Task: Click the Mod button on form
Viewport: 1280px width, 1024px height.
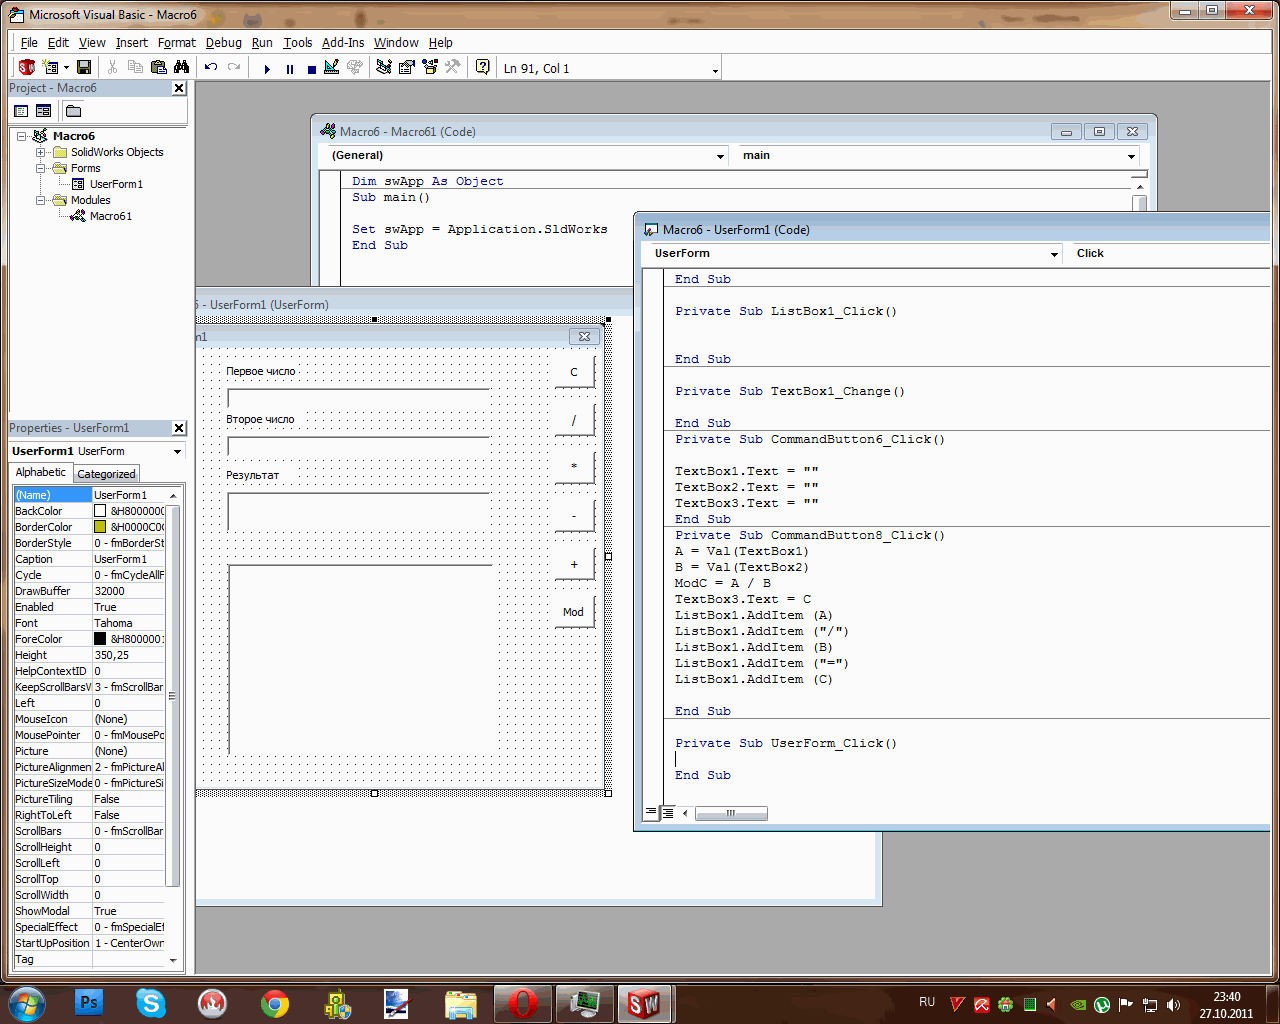Action: [x=574, y=612]
